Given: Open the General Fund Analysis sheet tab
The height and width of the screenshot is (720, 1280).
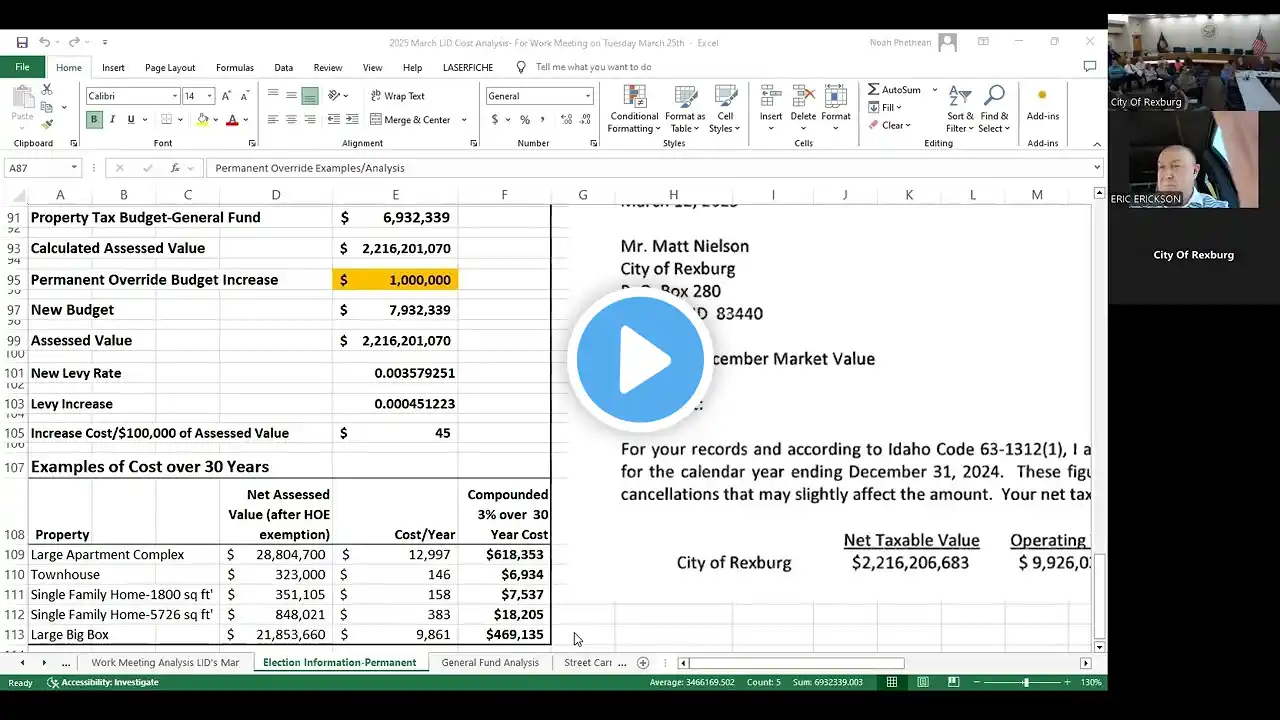Looking at the screenshot, I should point(490,663).
